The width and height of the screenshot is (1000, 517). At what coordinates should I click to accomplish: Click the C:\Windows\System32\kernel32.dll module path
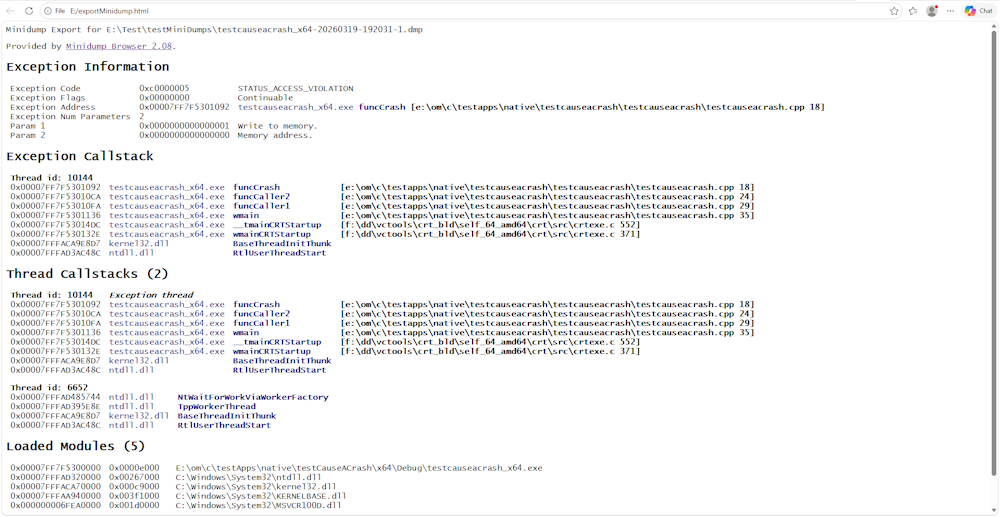click(256, 486)
